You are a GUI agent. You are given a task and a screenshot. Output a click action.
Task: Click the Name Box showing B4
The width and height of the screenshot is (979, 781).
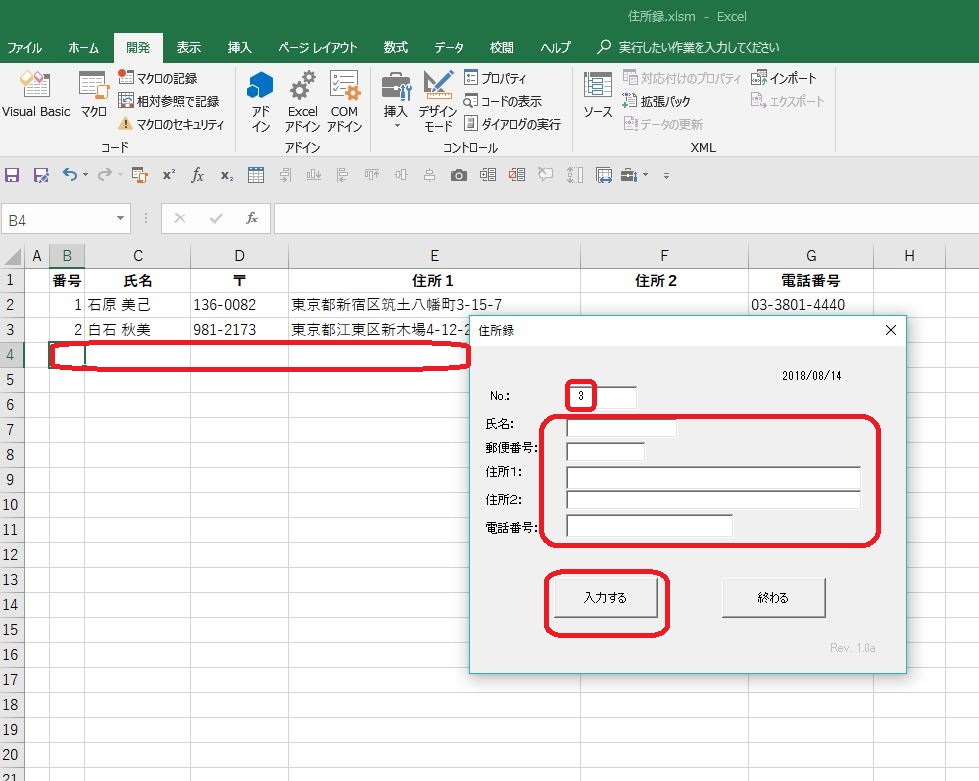(58, 219)
